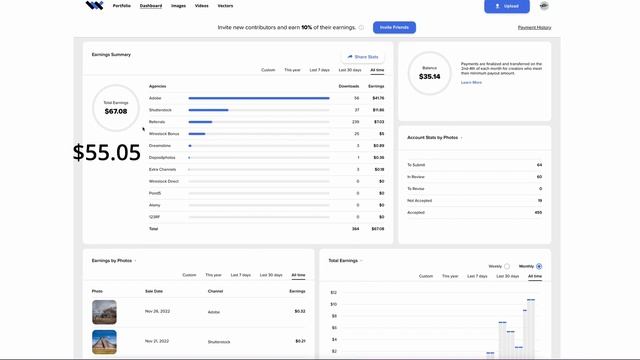Click the info icon beside referral earnings text

(361, 28)
